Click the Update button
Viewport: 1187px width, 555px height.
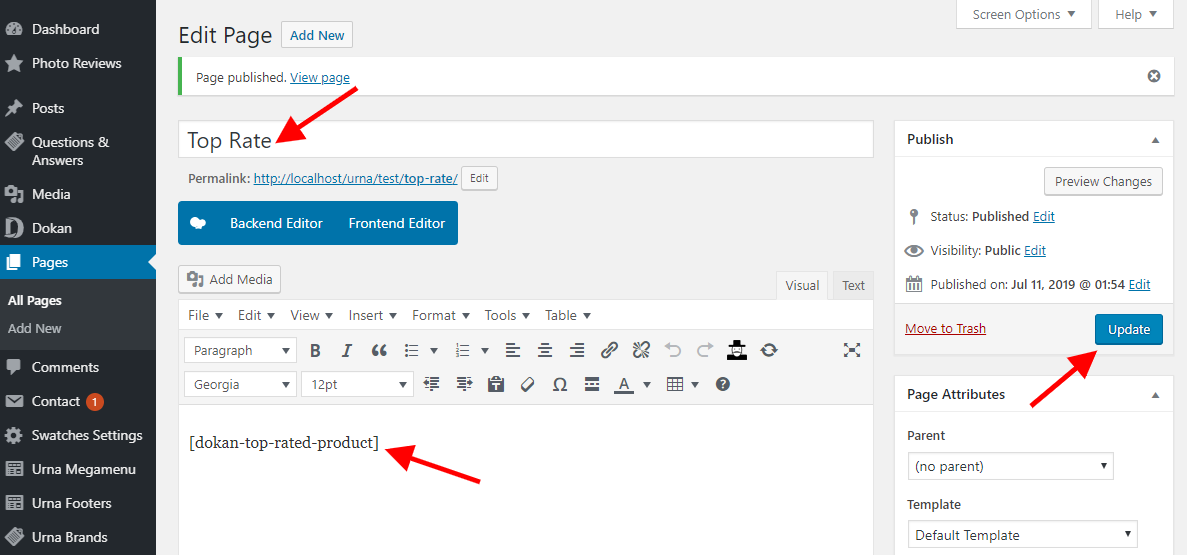click(x=1129, y=329)
